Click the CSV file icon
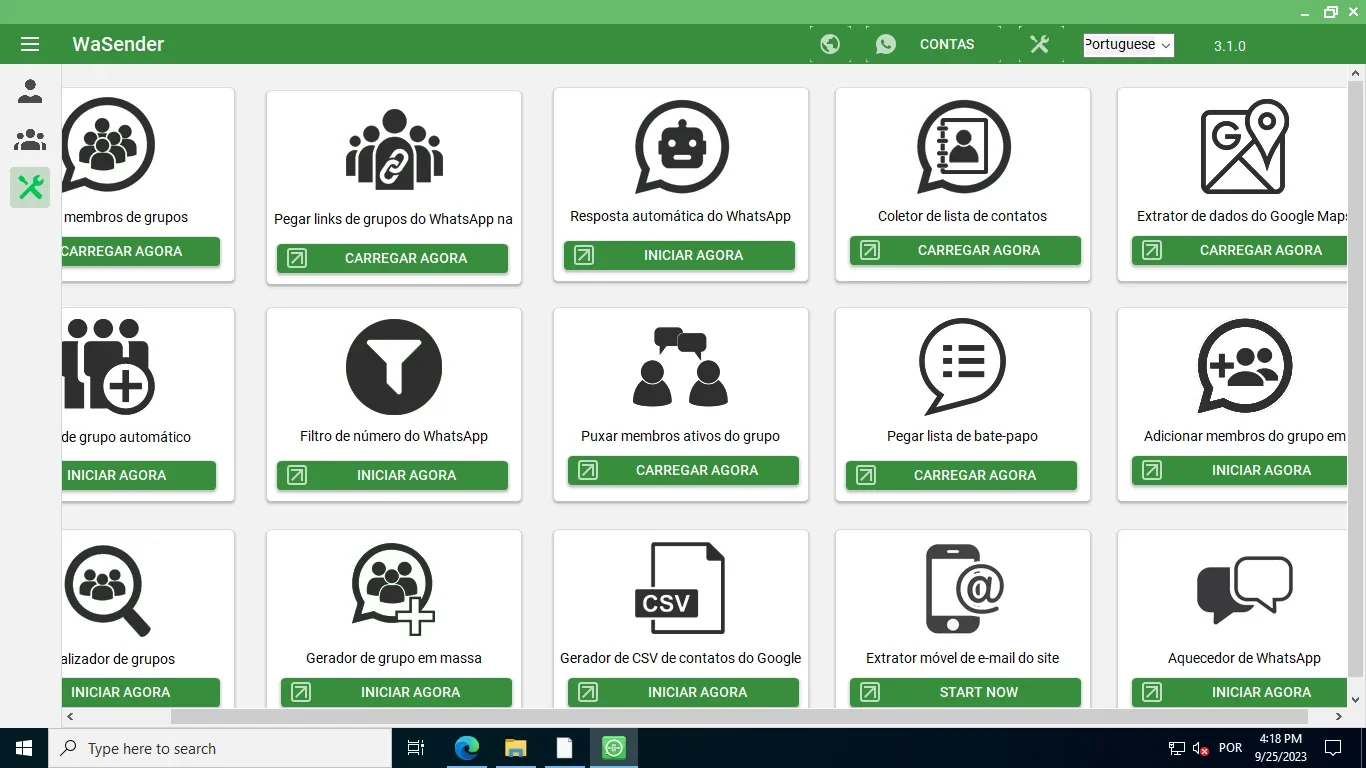The image size is (1366, 768). [x=680, y=587]
